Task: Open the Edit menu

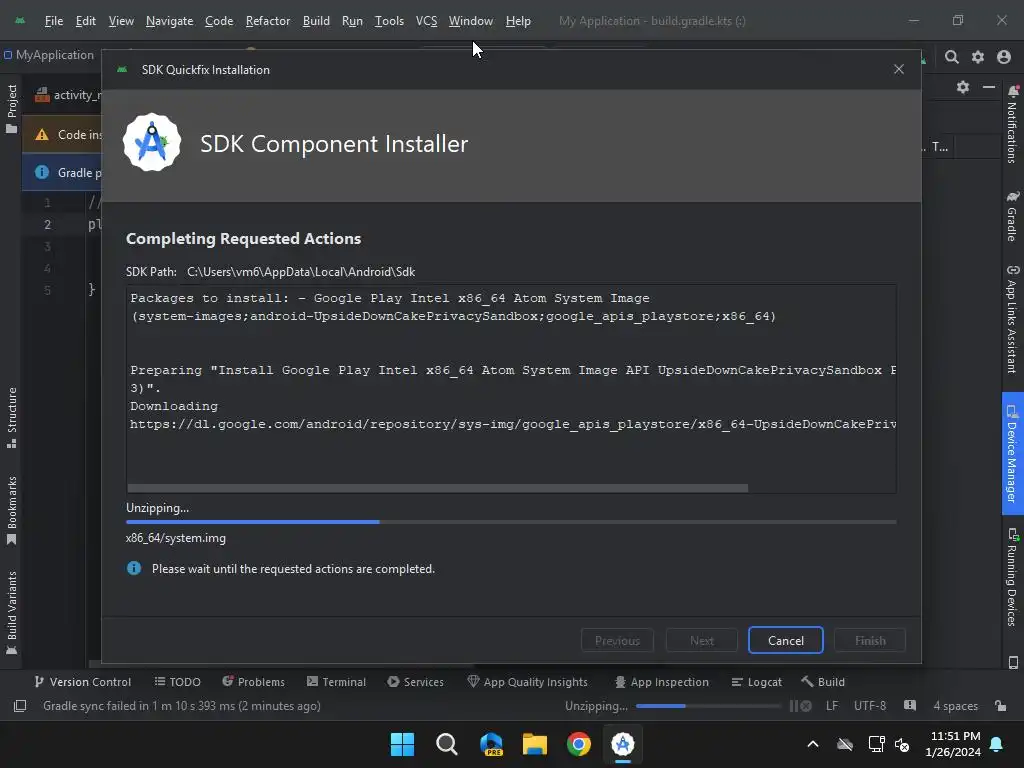Action: pos(86,21)
